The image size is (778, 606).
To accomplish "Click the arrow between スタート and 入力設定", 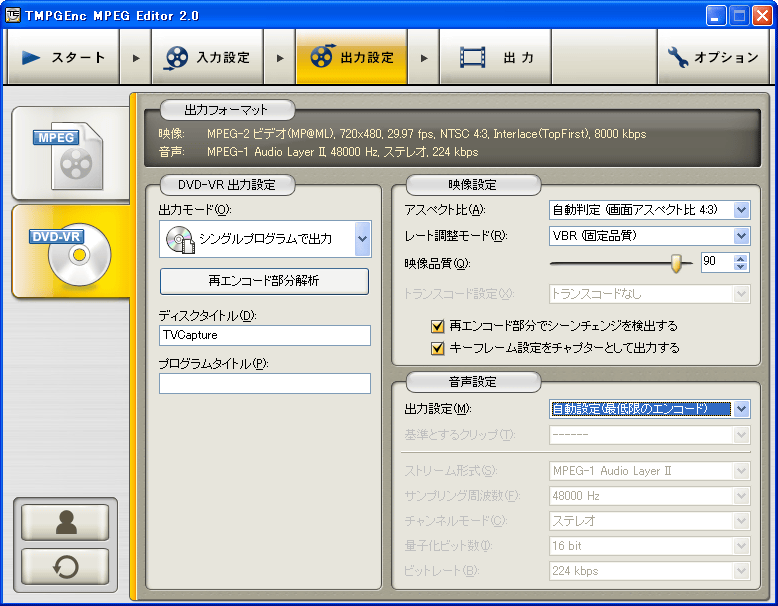I will [136, 58].
